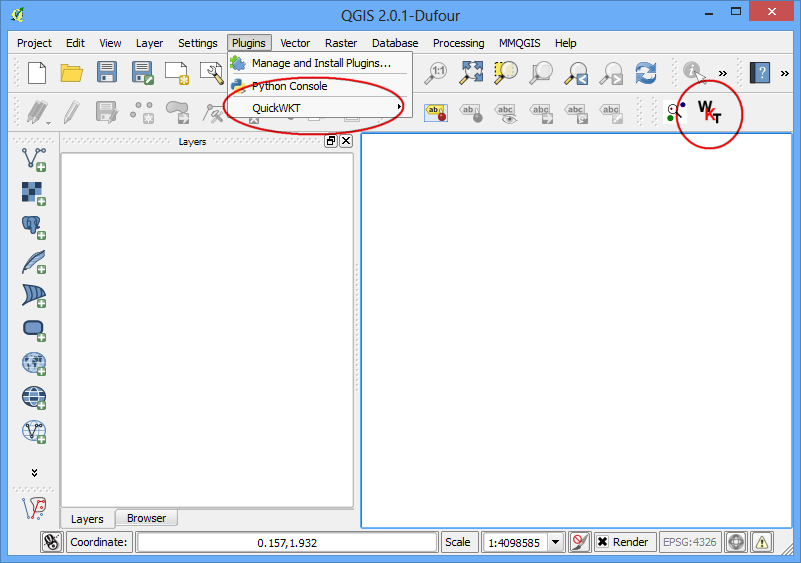Add Oracle GeoRaster Layer icon
The image size is (801, 563).
point(34,330)
